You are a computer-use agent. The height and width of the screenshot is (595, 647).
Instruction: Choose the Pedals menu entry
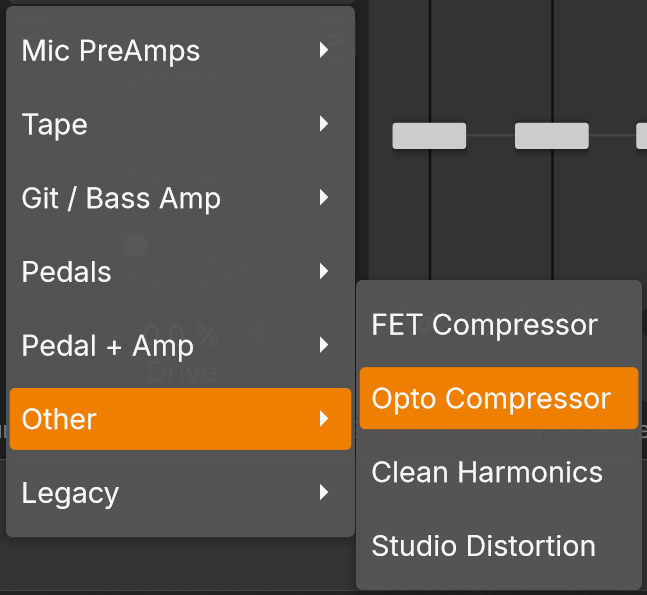pos(67,272)
